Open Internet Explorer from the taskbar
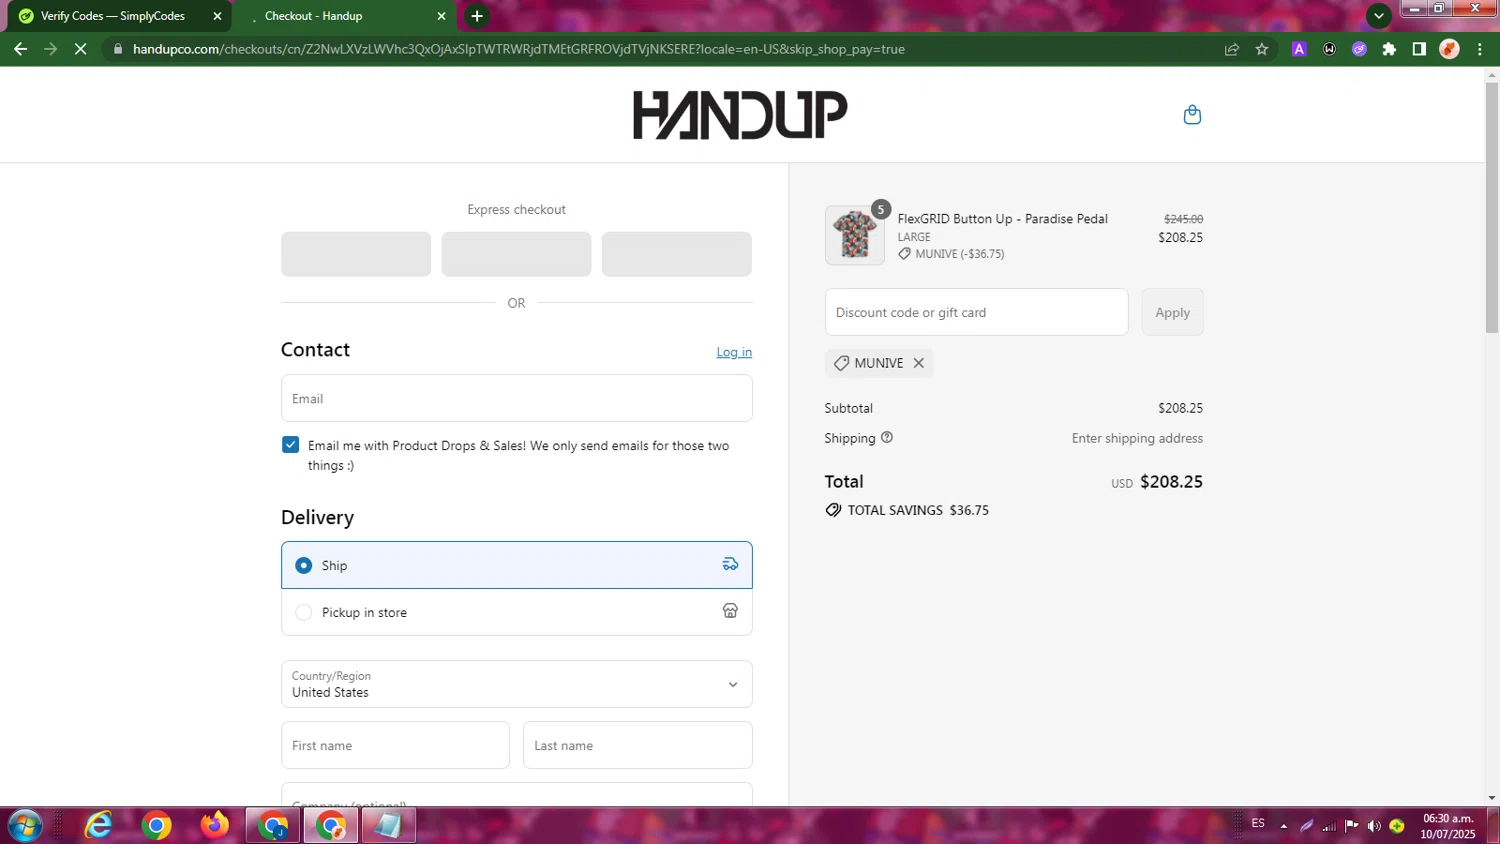 98,825
